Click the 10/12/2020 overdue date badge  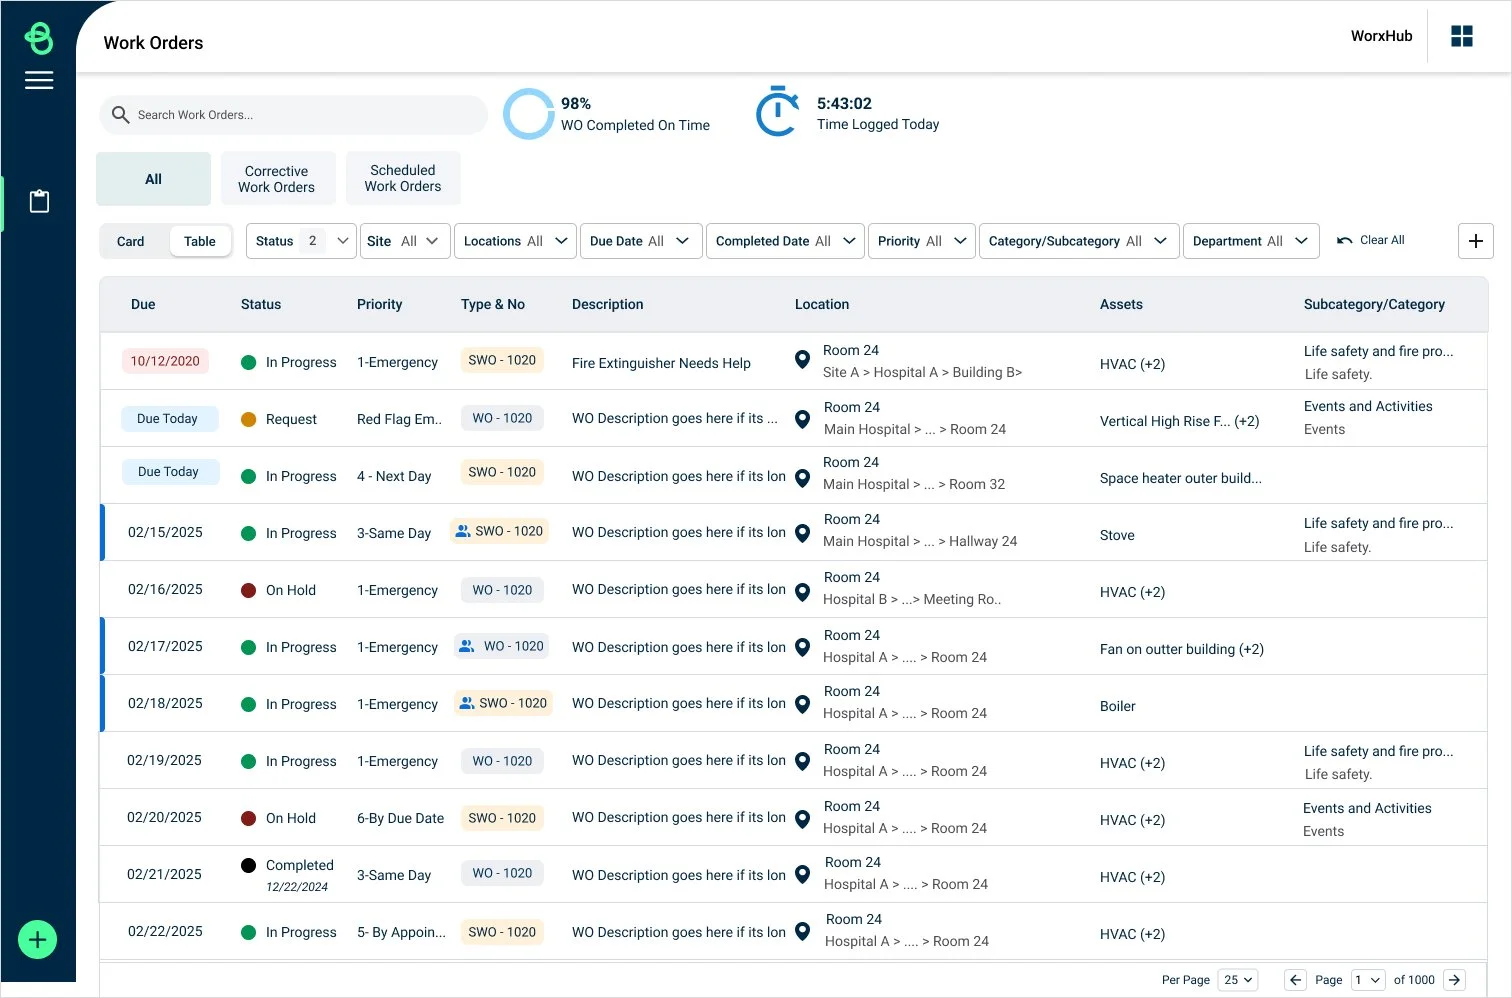165,361
